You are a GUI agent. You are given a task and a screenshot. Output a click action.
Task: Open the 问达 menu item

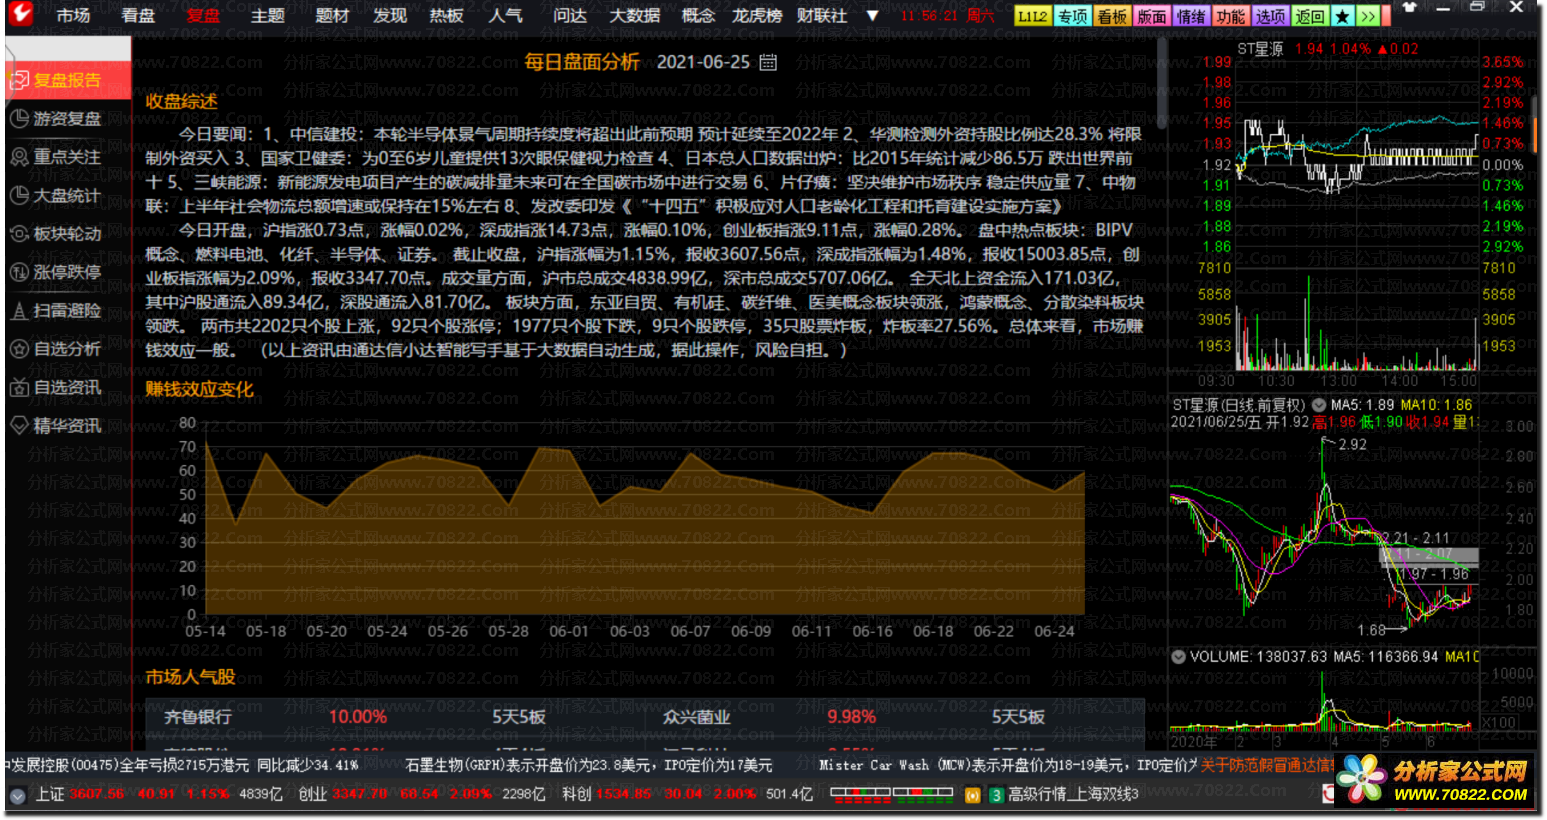(x=570, y=16)
